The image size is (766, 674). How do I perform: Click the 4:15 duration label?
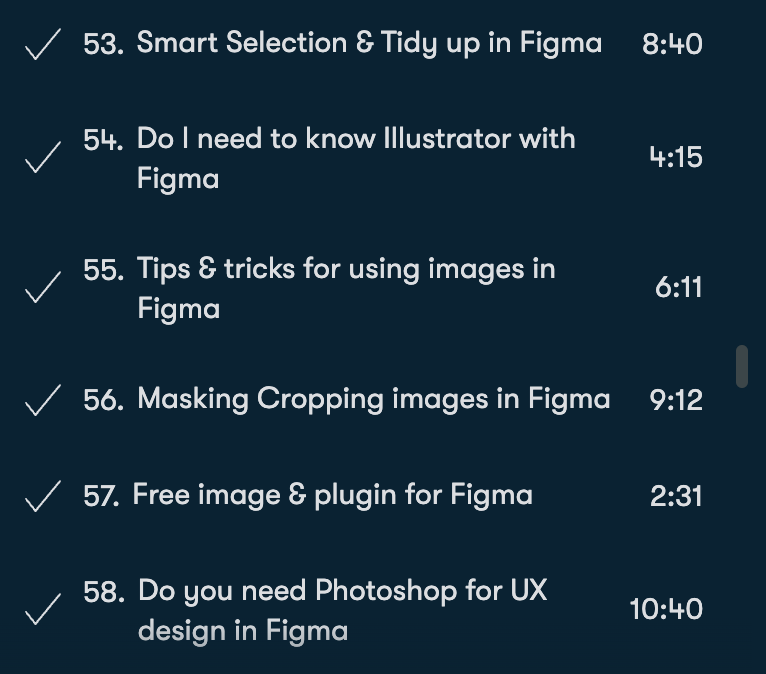click(675, 158)
